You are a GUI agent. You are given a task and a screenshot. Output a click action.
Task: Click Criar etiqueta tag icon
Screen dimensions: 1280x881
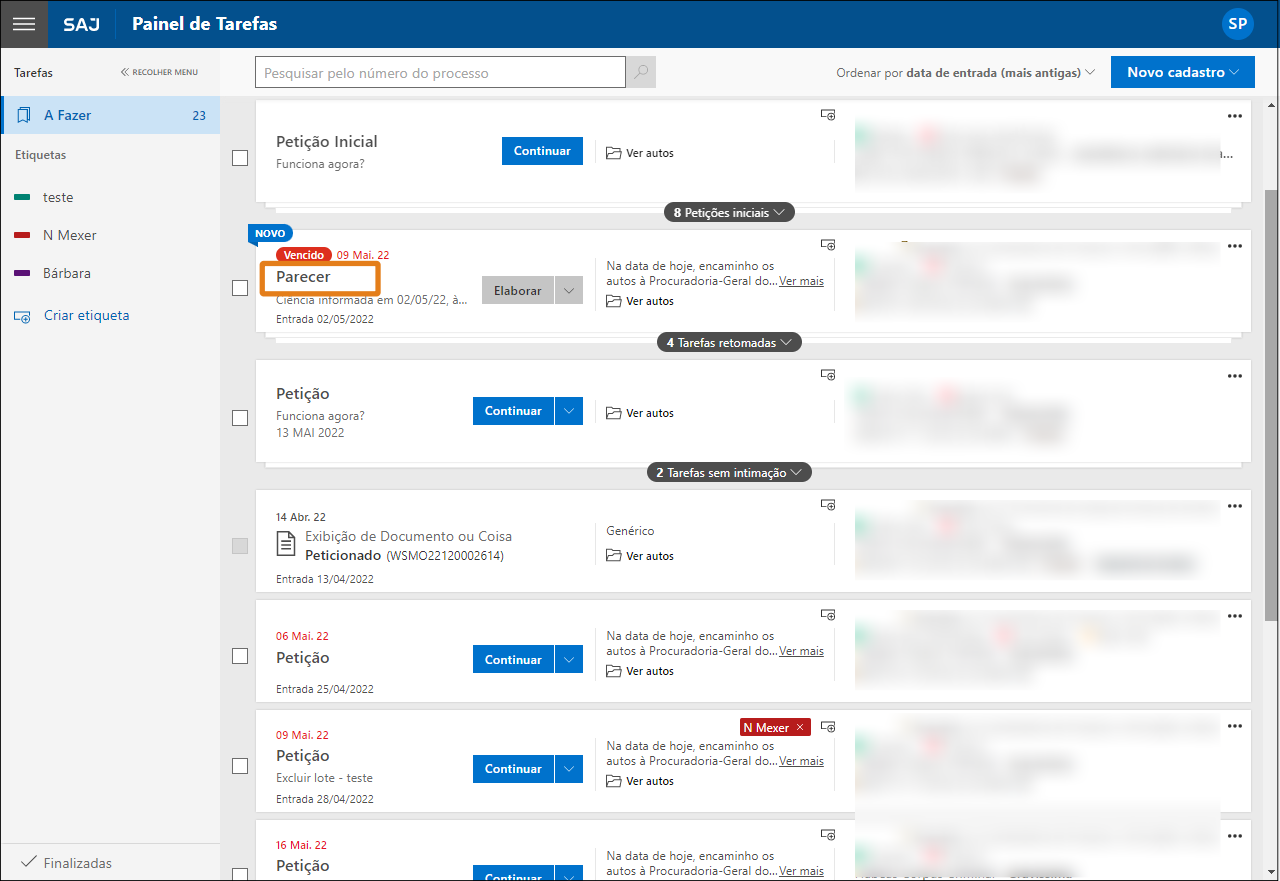[x=22, y=316]
